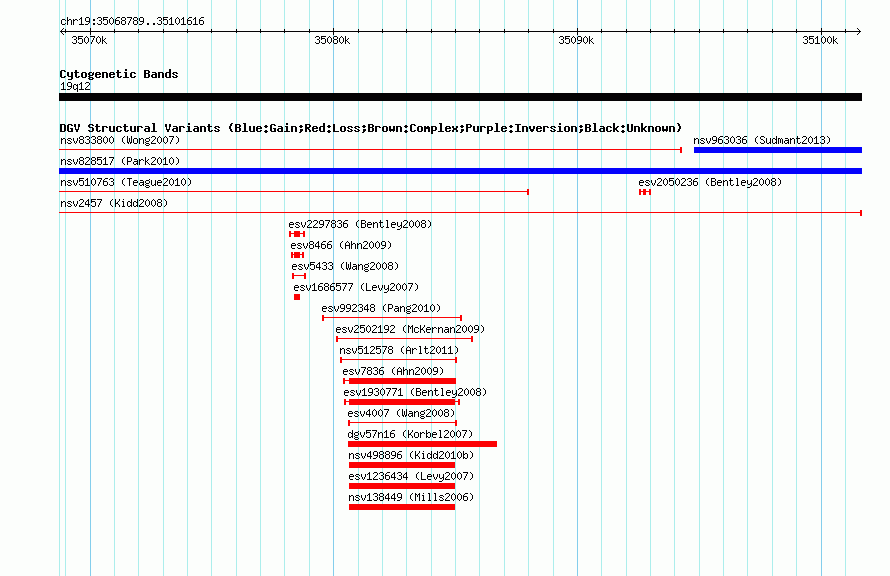Click the ruler's left arrow end
Screen dimensions: 890x576
[62, 32]
